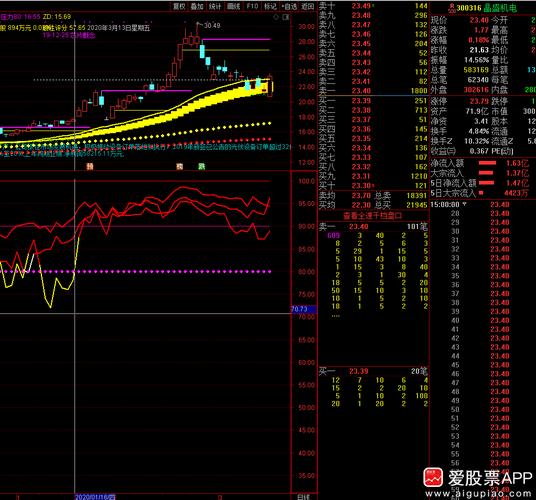Click the 300316 晶盛机电 stock title
Viewport: 536px width, 500px height.
pos(486,8)
